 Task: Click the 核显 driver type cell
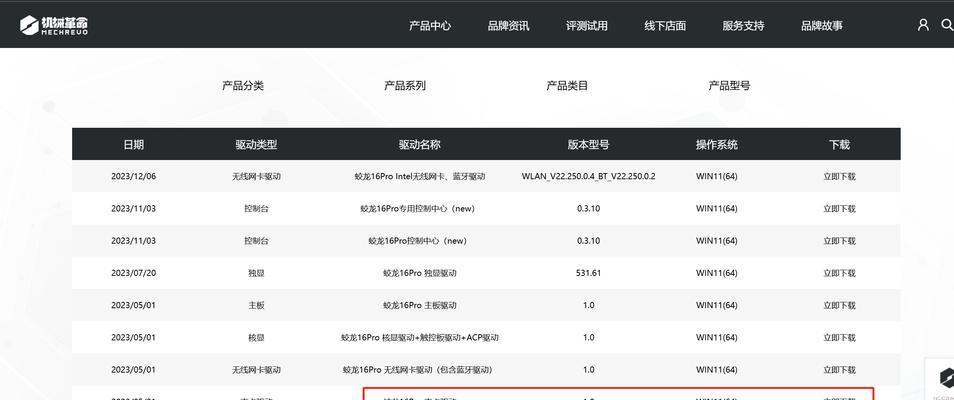click(x=256, y=337)
